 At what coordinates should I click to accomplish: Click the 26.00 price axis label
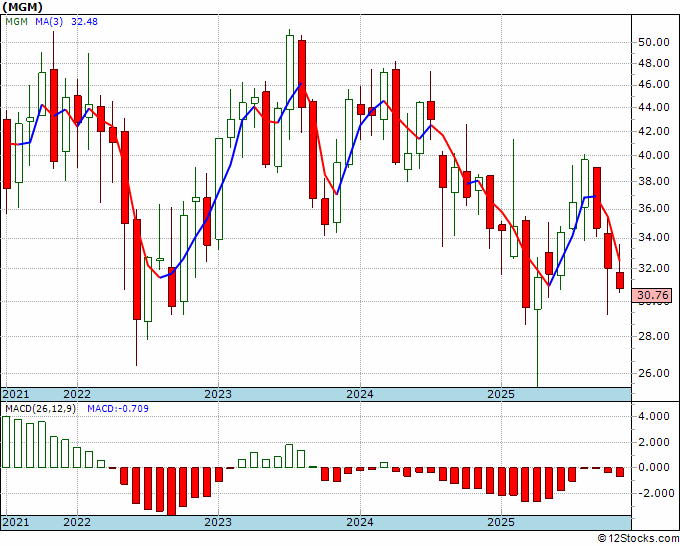(x=653, y=373)
